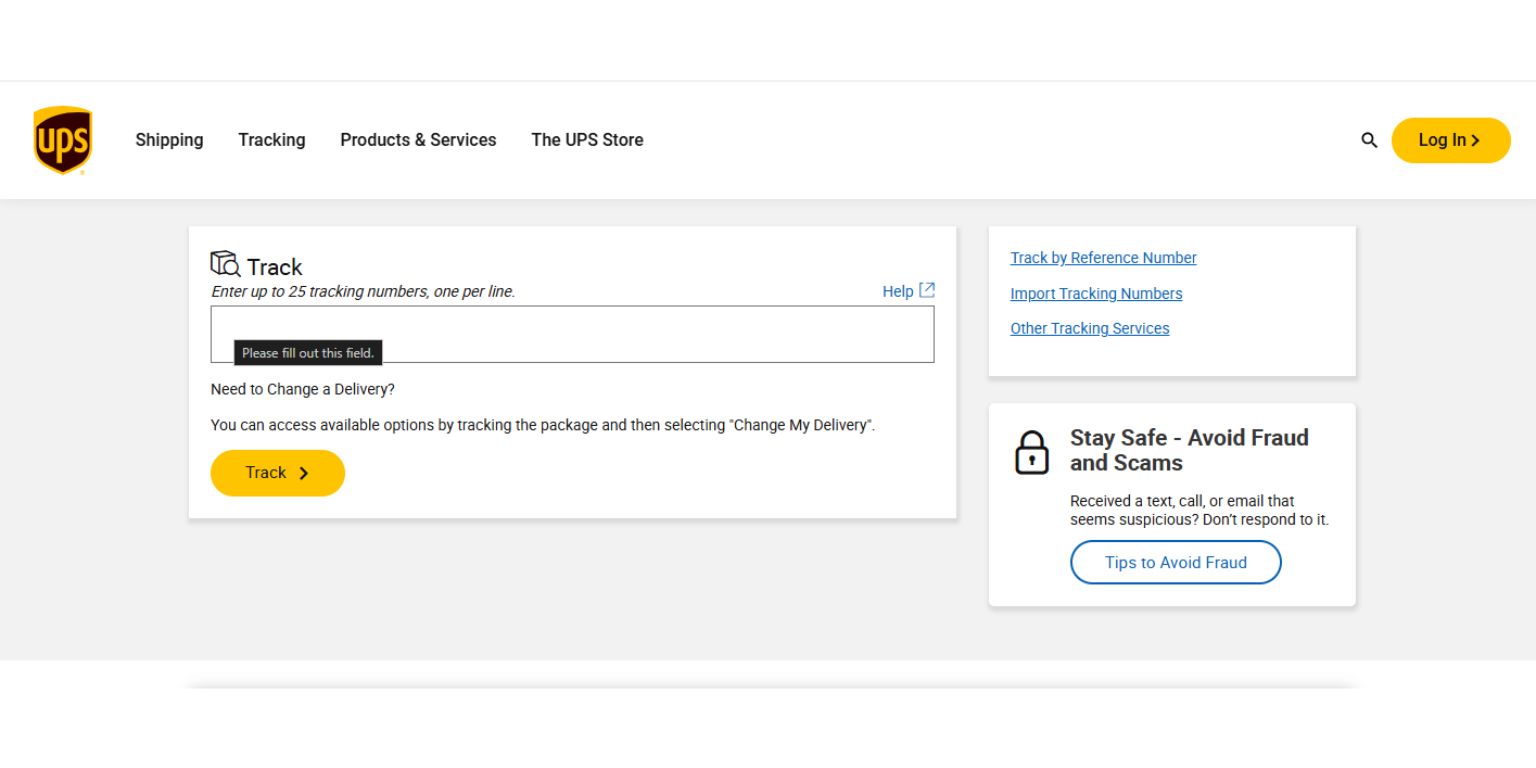Click the package track icon beside Track heading
This screenshot has height=768, width=1536.
pyautogui.click(x=225, y=264)
